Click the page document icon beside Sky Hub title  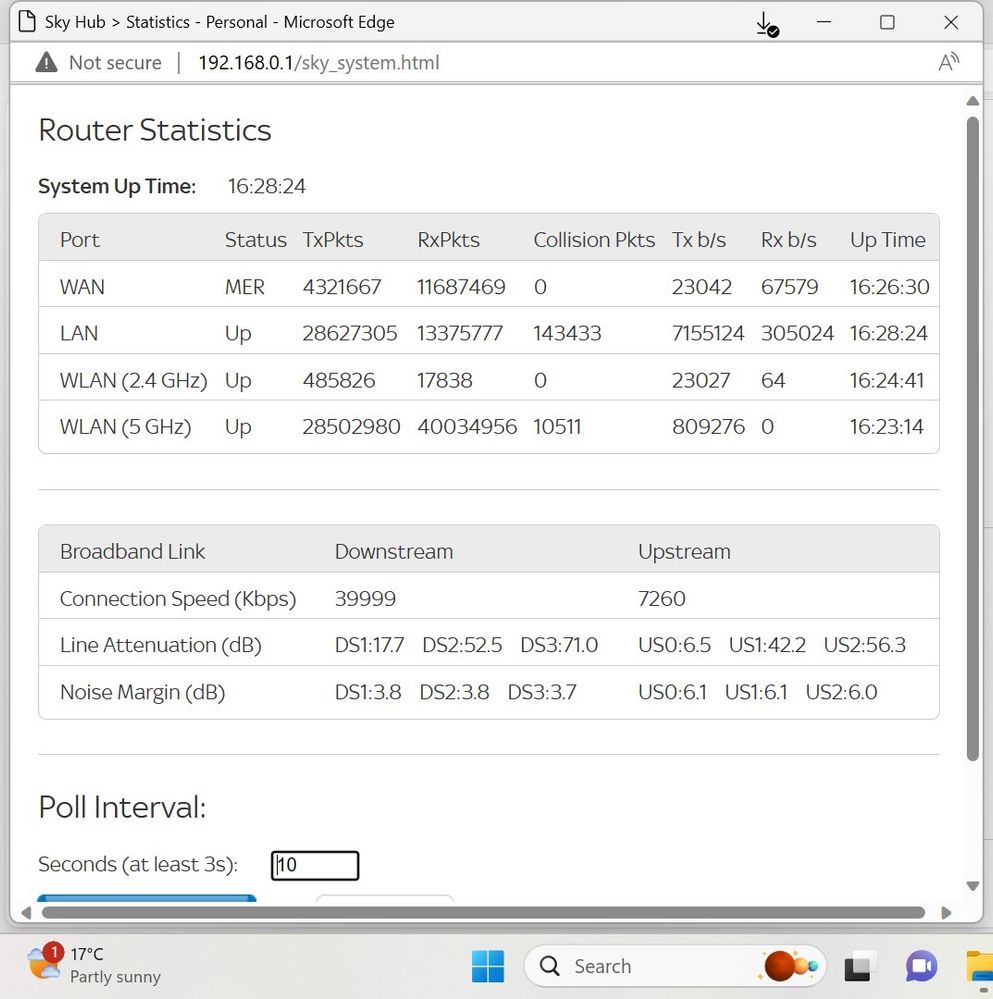click(28, 22)
